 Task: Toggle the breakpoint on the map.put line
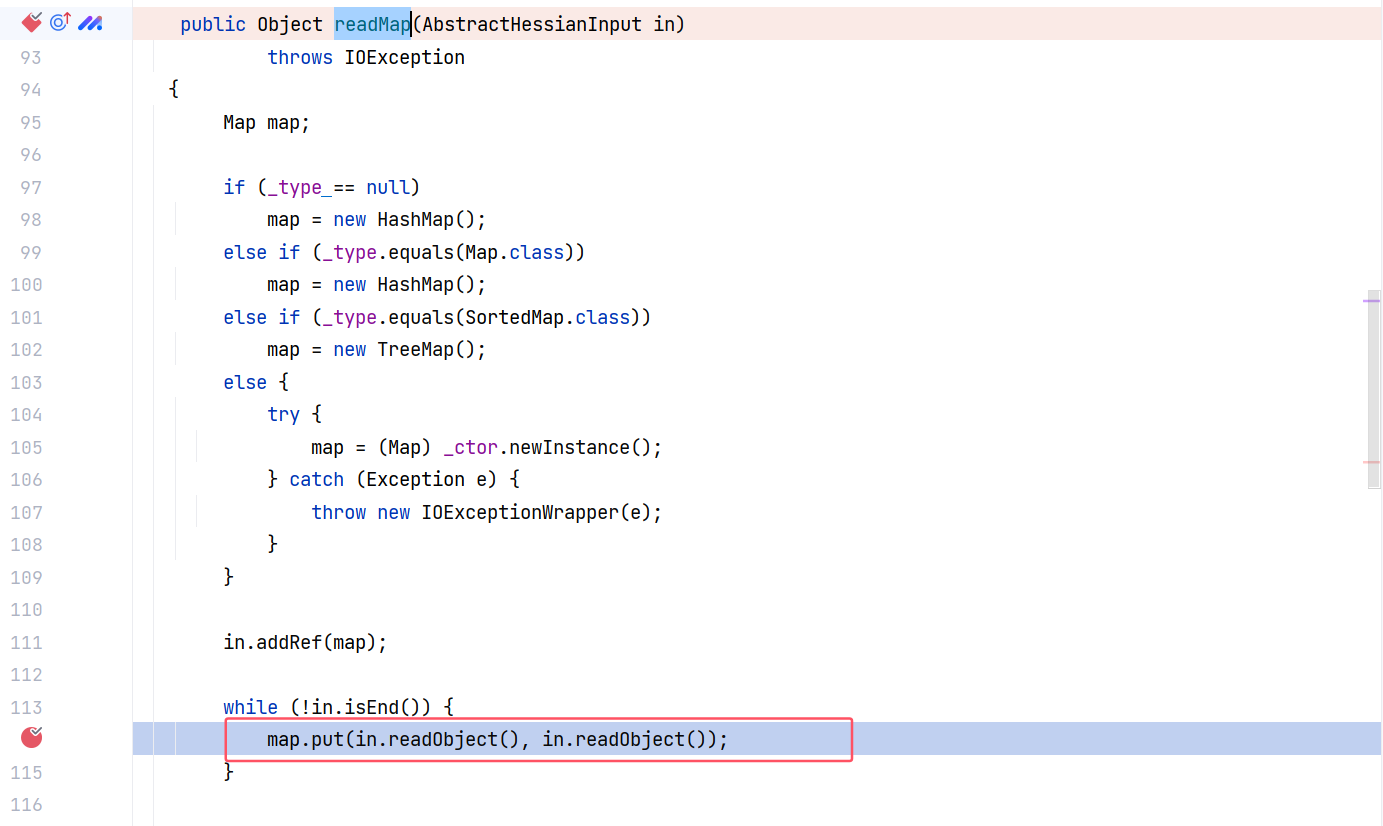31,738
